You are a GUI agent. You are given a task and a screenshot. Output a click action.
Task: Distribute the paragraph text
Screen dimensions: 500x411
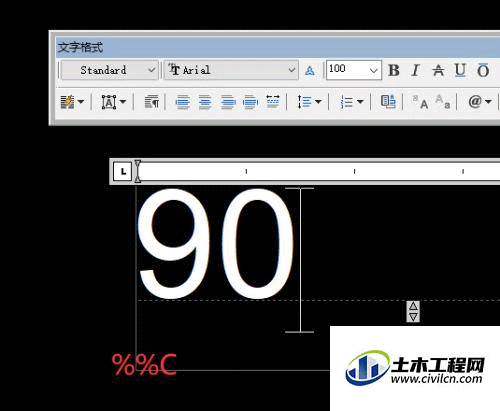click(x=273, y=101)
